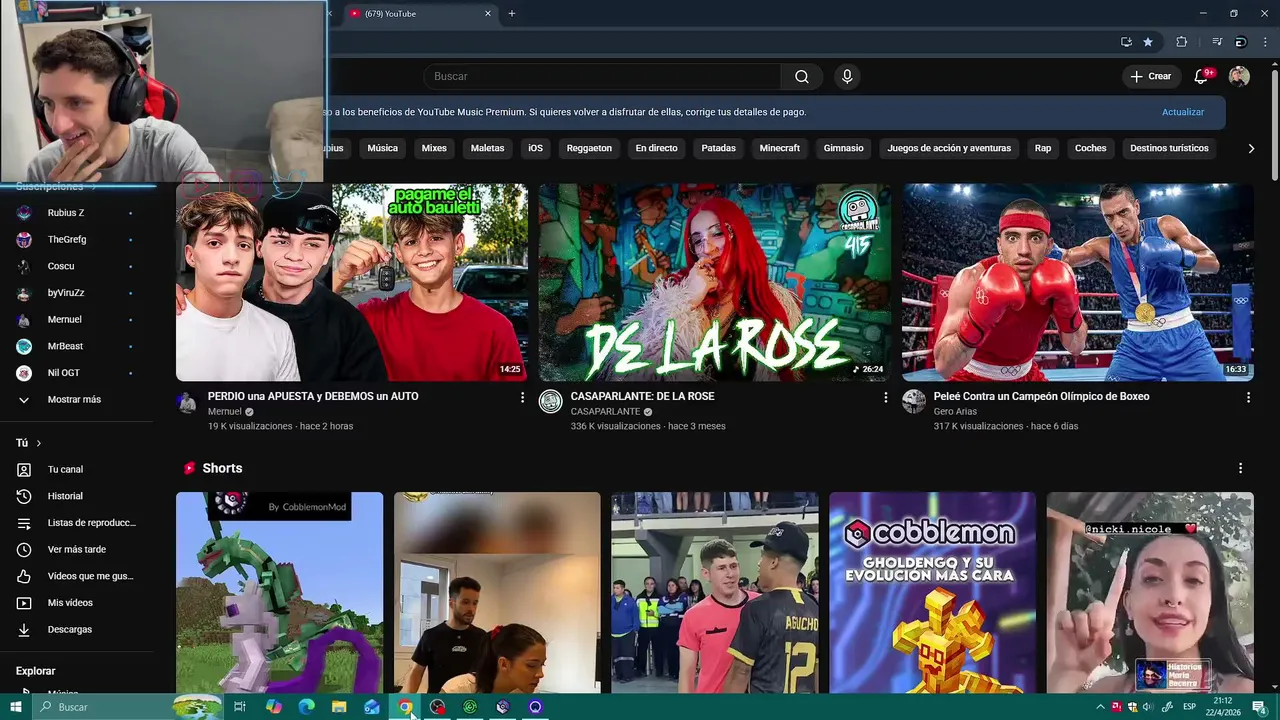The image size is (1280, 720).
Task: Open Chrome from Windows taskbar
Action: pos(405,707)
